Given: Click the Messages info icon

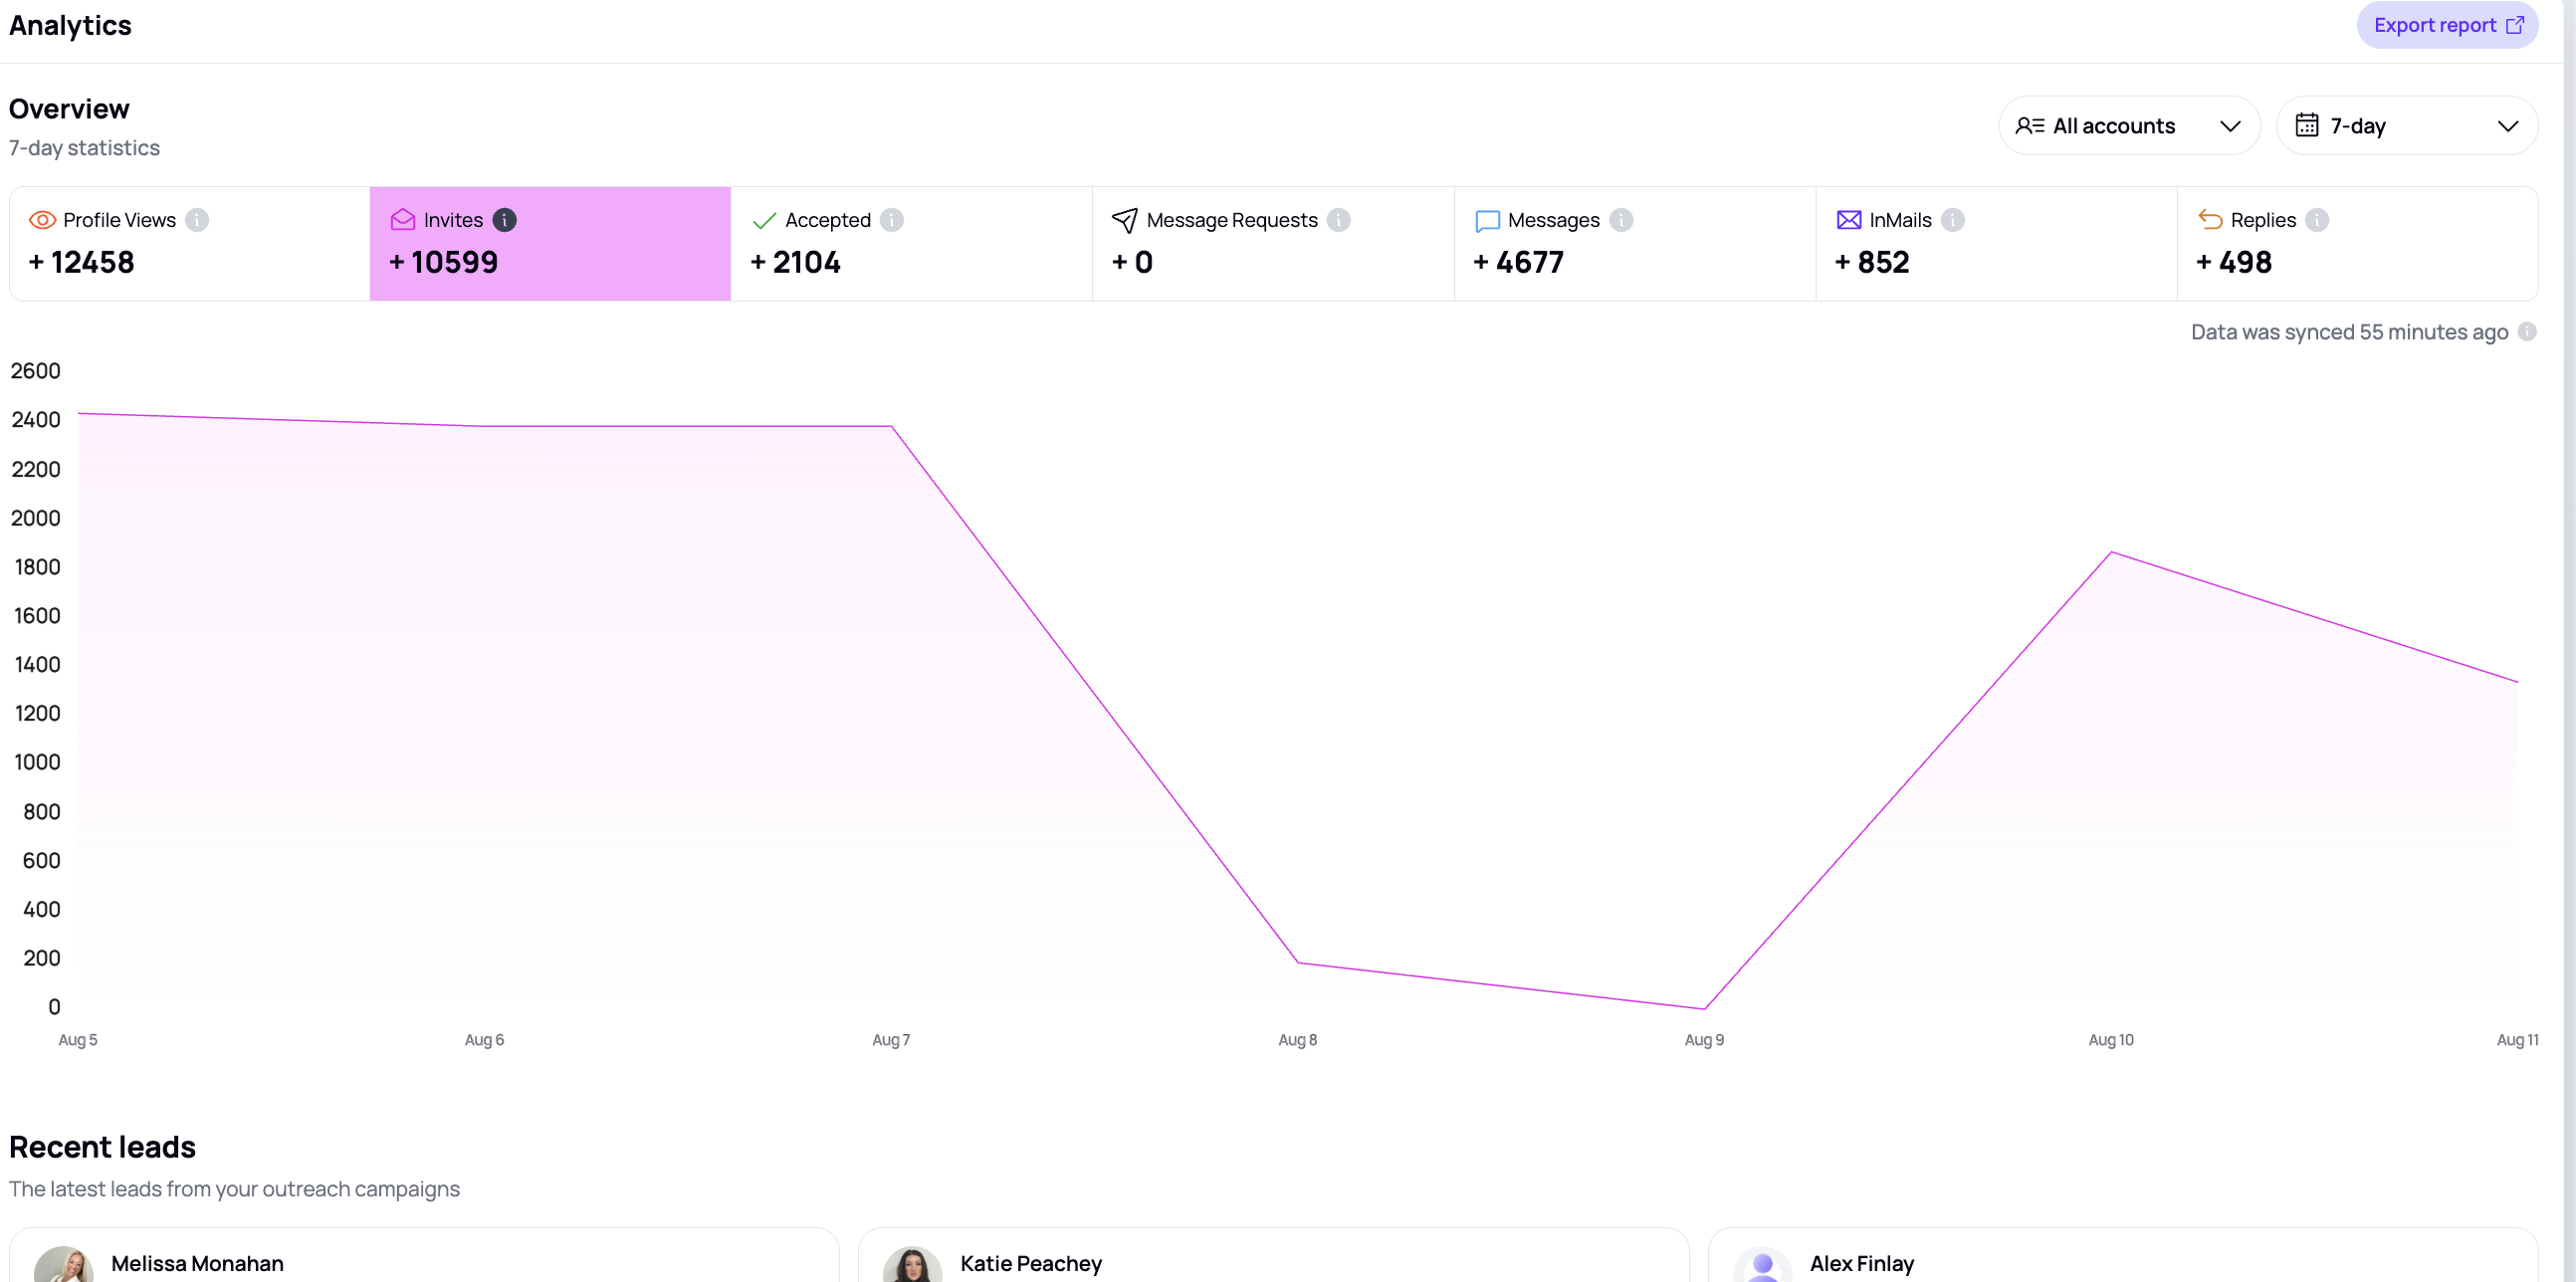Looking at the screenshot, I should point(1621,220).
